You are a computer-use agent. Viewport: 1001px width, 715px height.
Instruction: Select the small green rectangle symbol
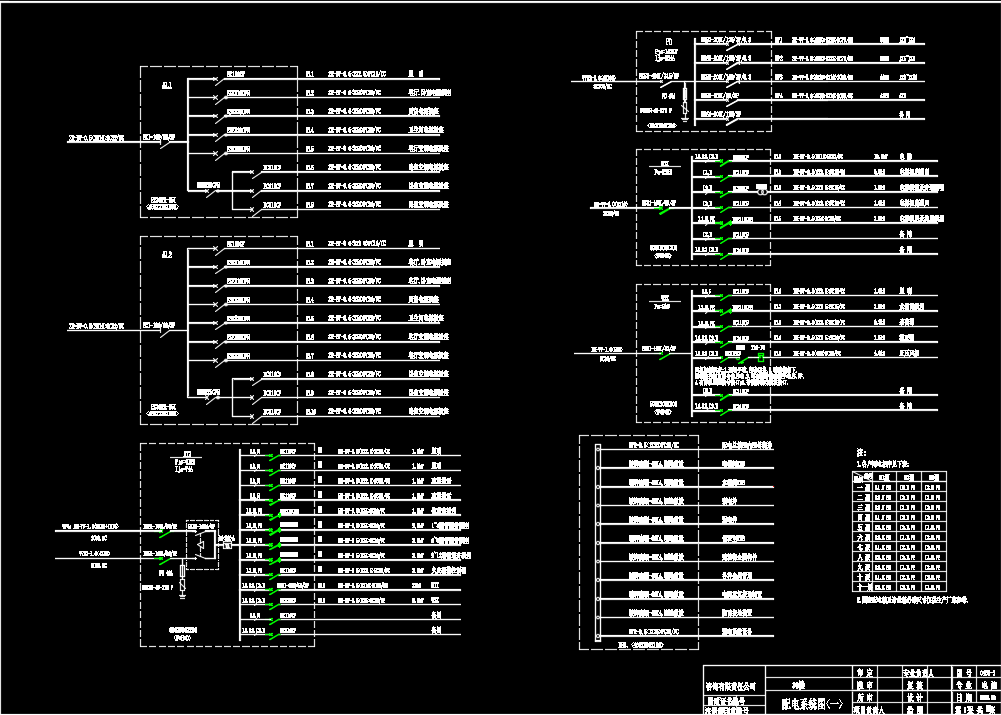pos(760,358)
